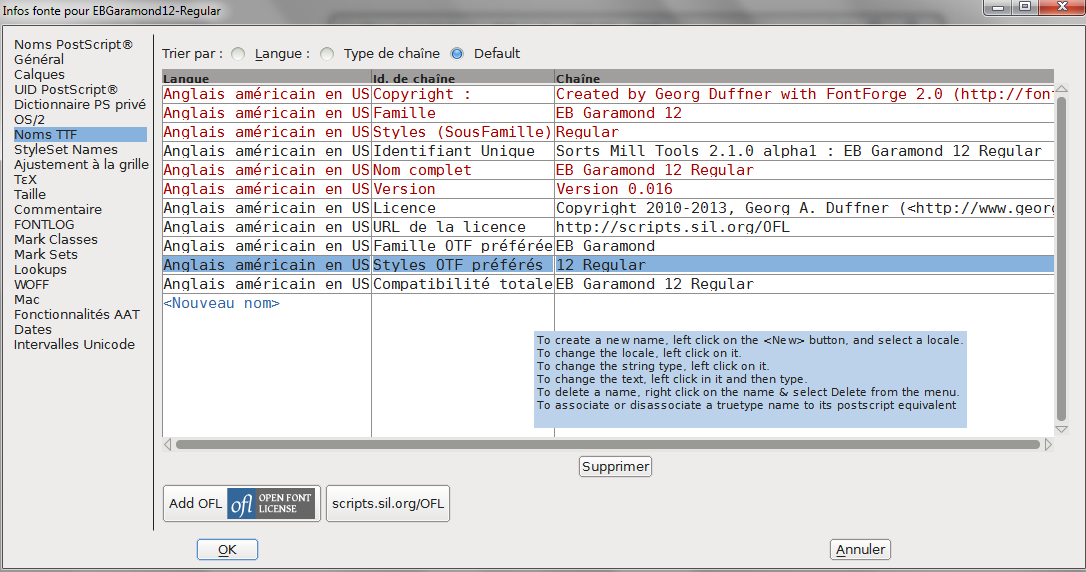Click the scripts.sil.org/OFL button
Screen dimensions: 1086x572
(388, 503)
